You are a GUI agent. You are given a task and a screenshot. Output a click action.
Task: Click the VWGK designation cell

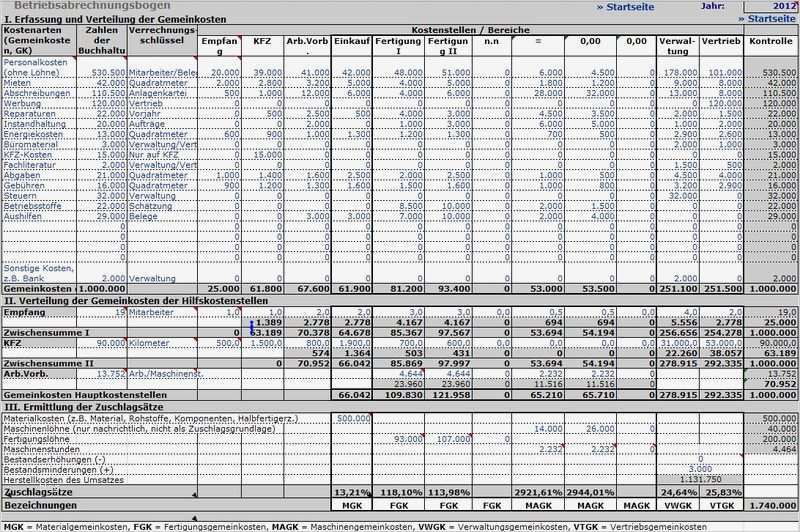tap(678, 505)
